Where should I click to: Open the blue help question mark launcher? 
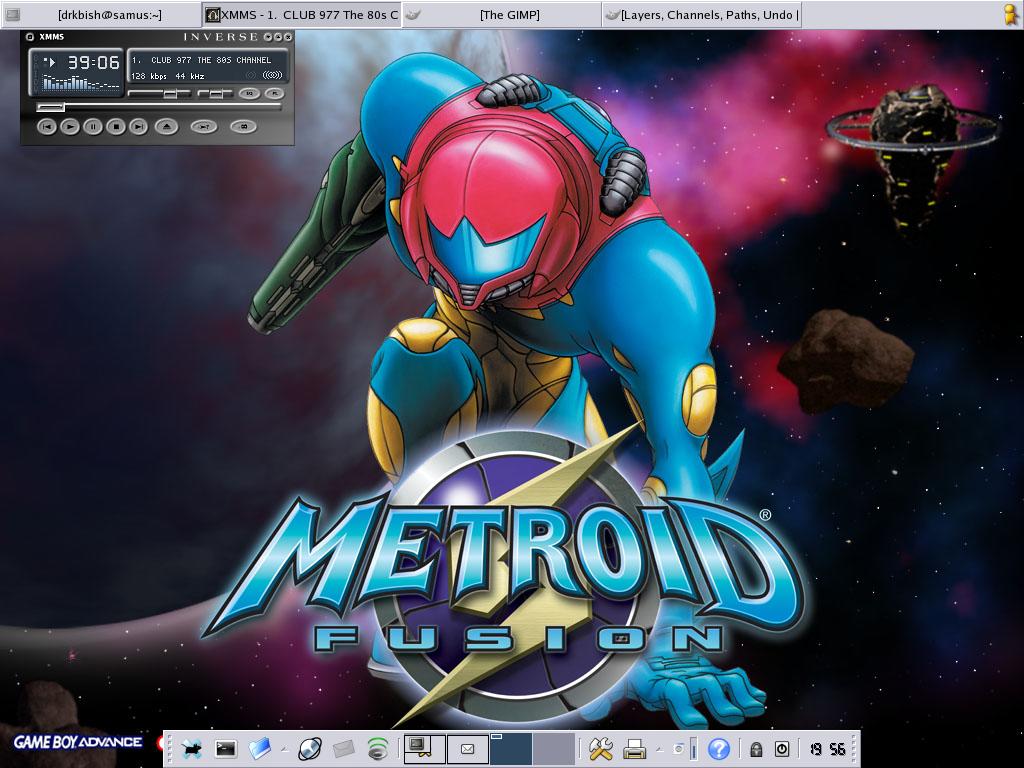(x=718, y=748)
